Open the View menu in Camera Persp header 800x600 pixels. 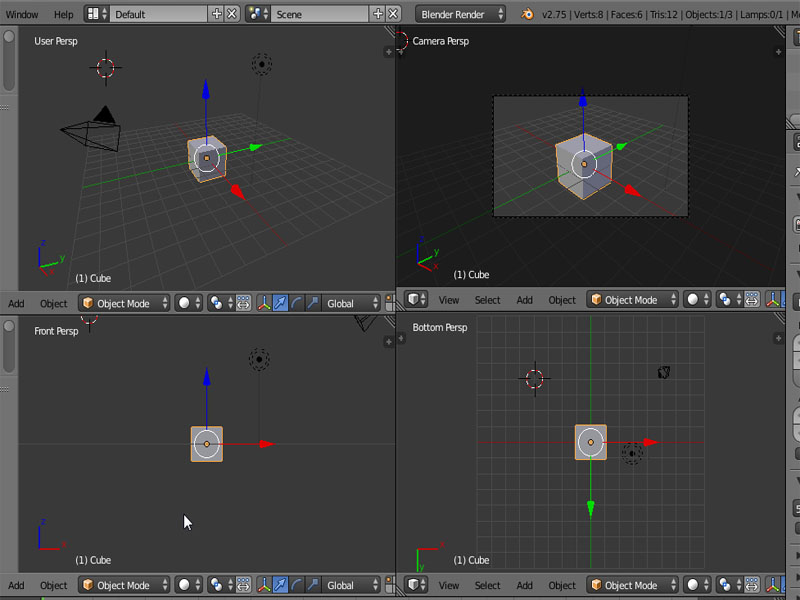coord(449,300)
